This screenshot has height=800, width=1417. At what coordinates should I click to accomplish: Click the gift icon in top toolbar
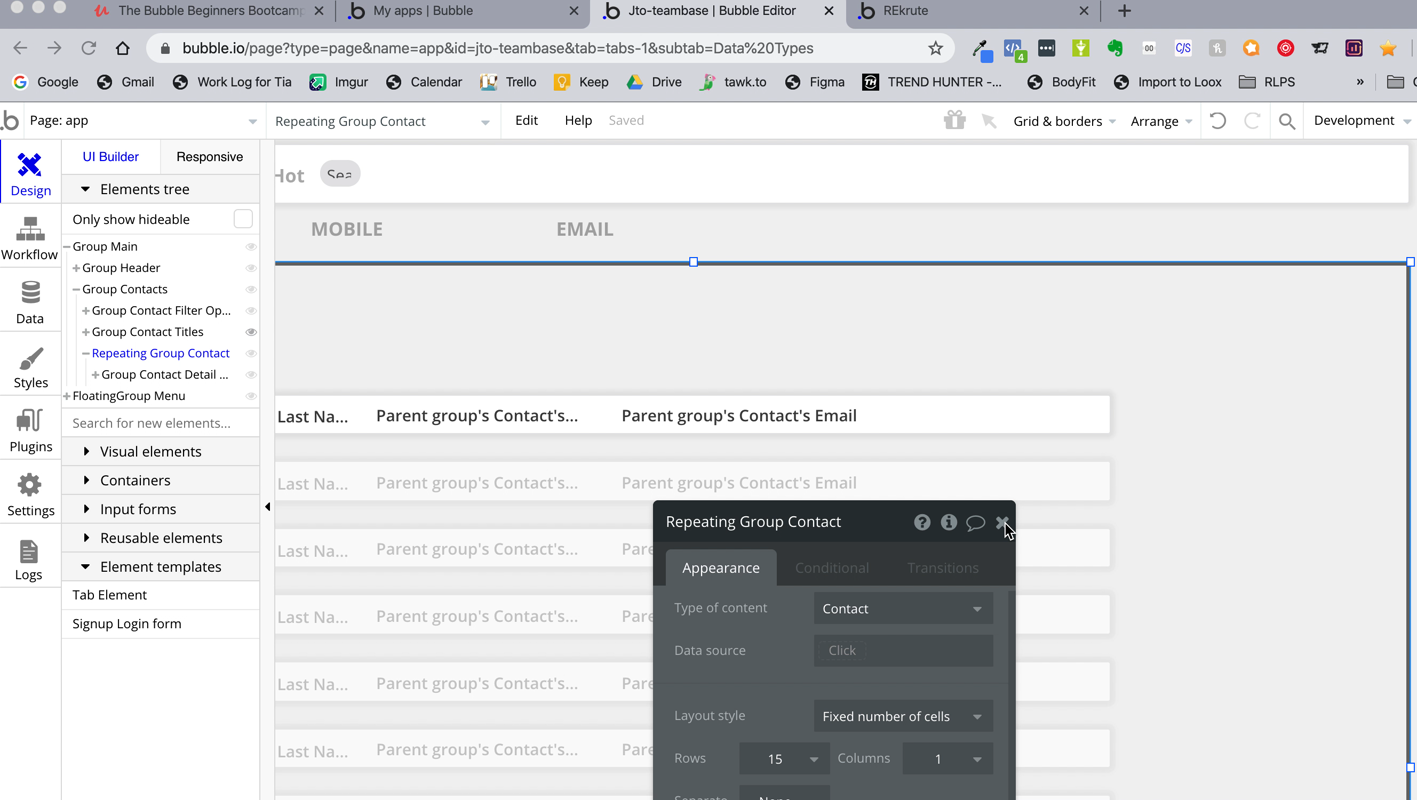click(x=954, y=121)
